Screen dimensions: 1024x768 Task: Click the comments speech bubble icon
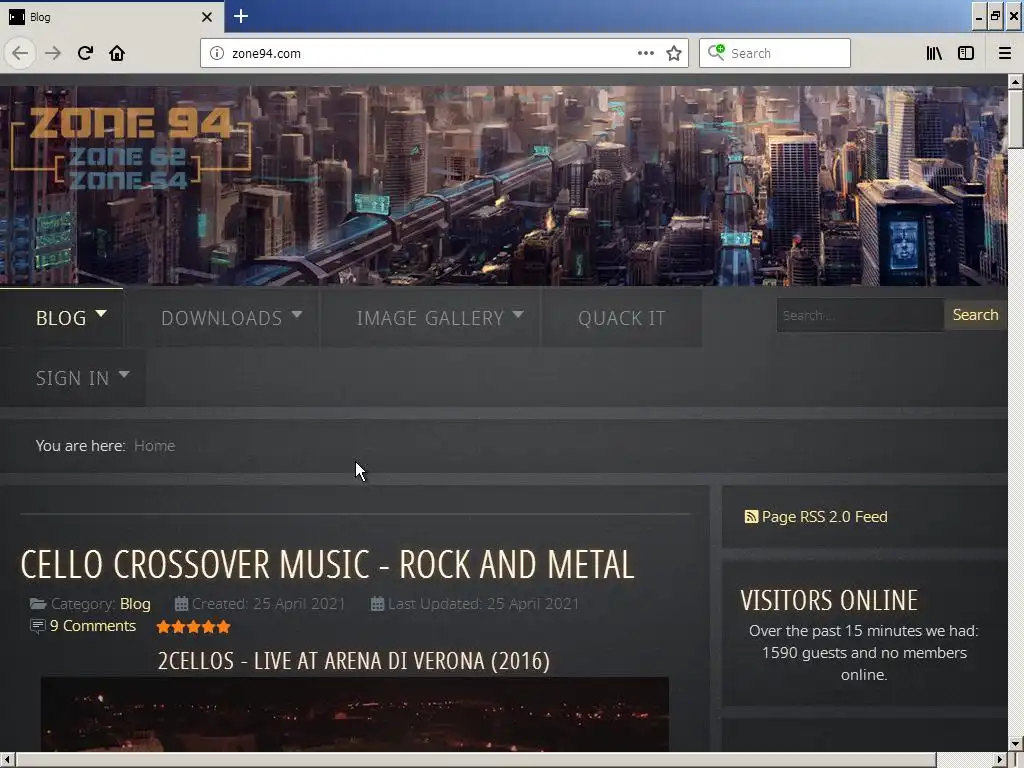point(38,626)
